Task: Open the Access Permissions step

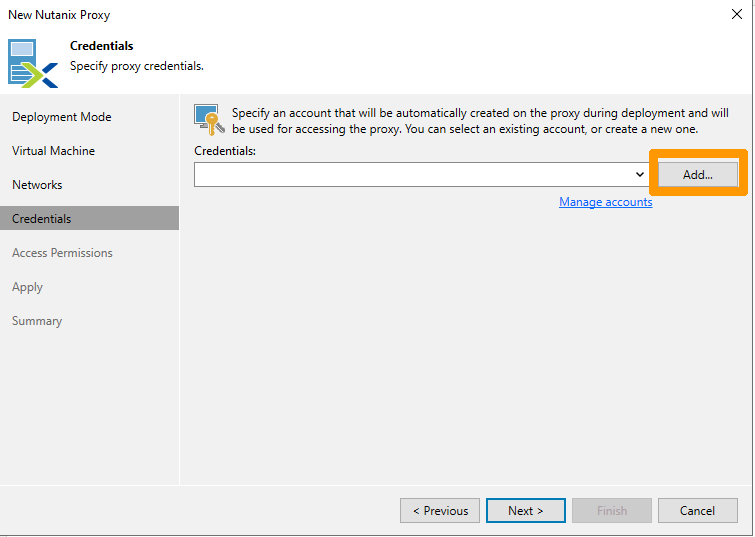Action: (62, 253)
